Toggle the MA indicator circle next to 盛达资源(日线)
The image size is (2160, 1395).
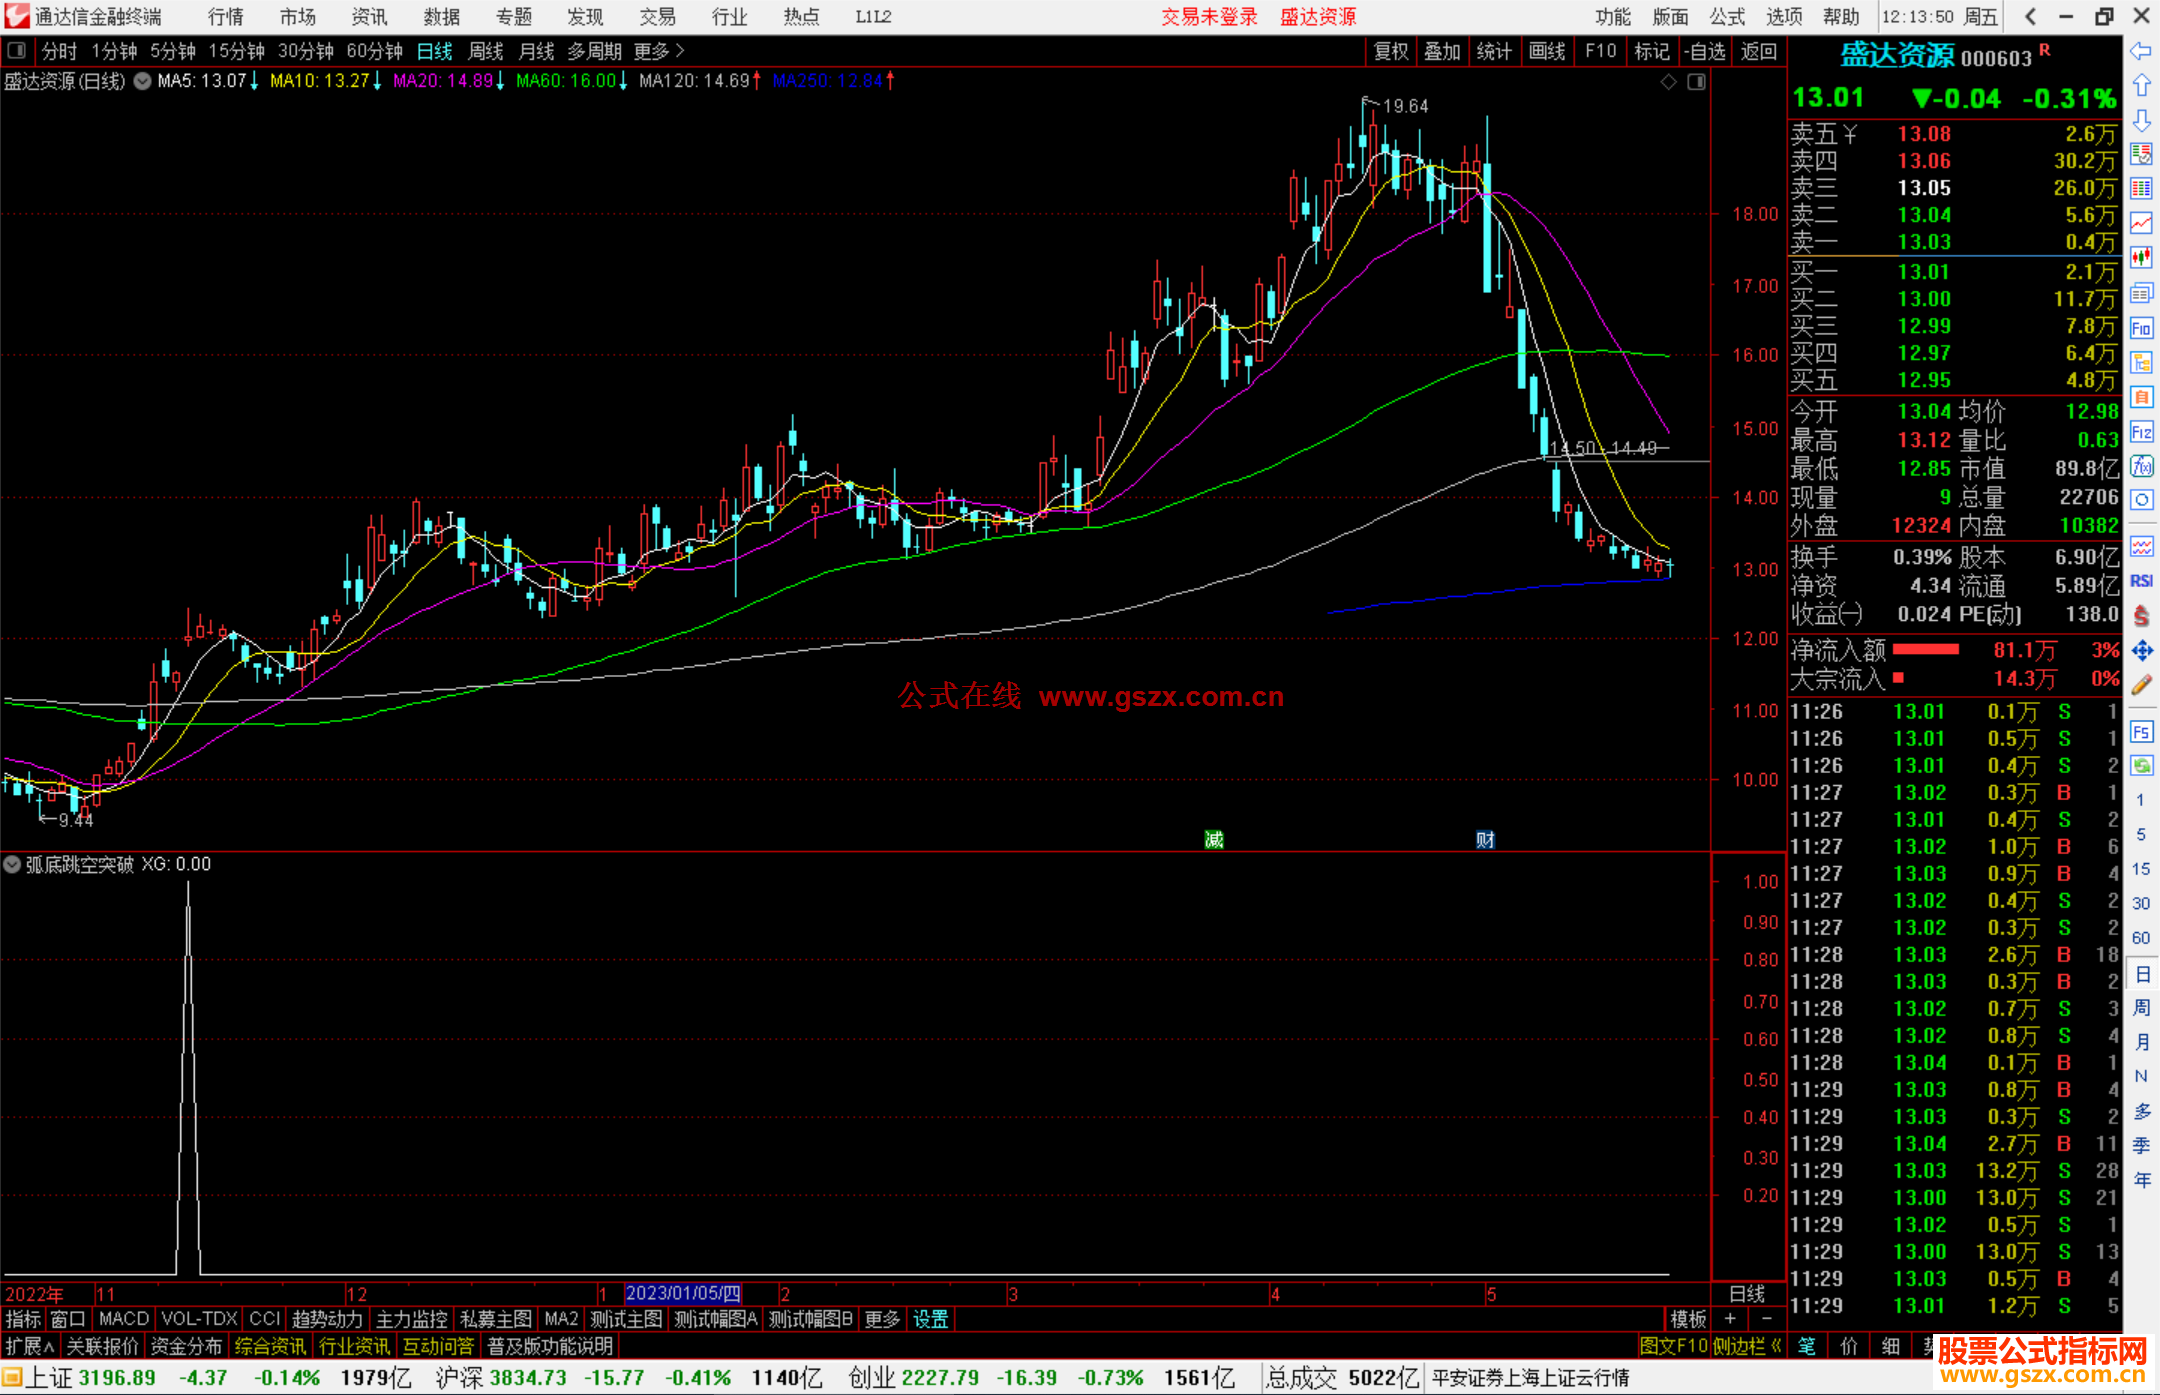142,81
